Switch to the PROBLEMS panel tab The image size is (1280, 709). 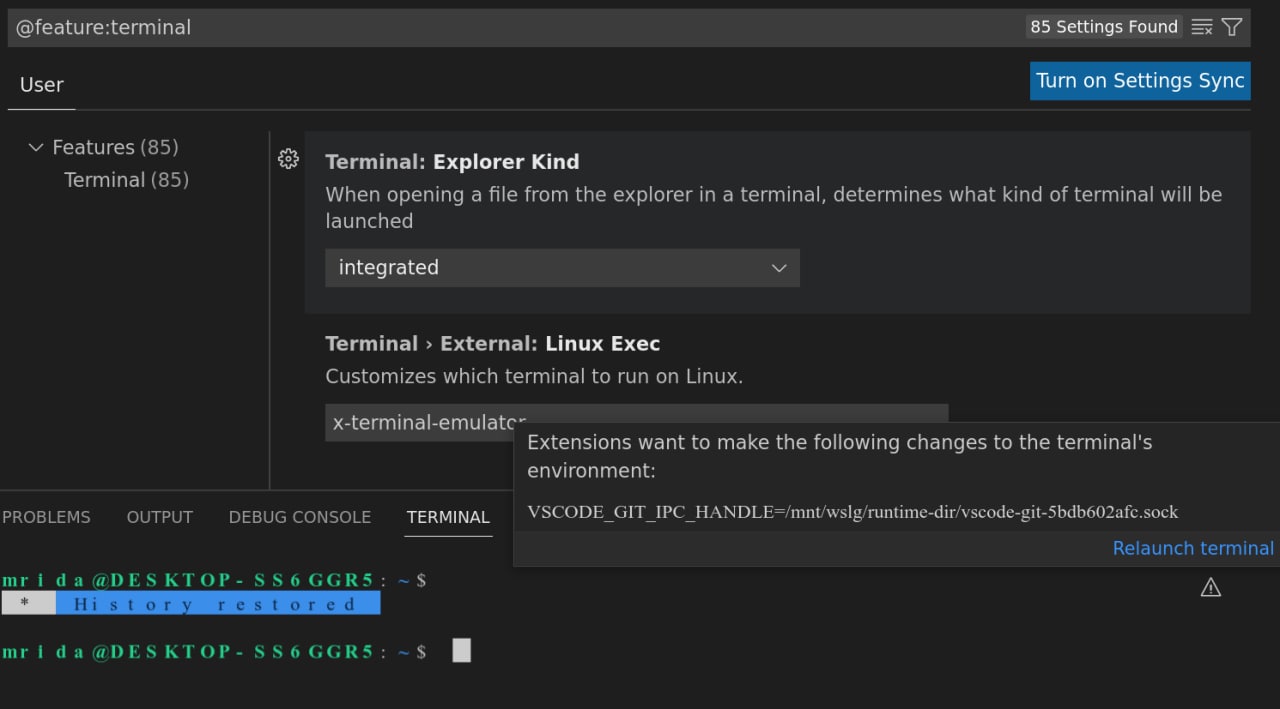[46, 517]
